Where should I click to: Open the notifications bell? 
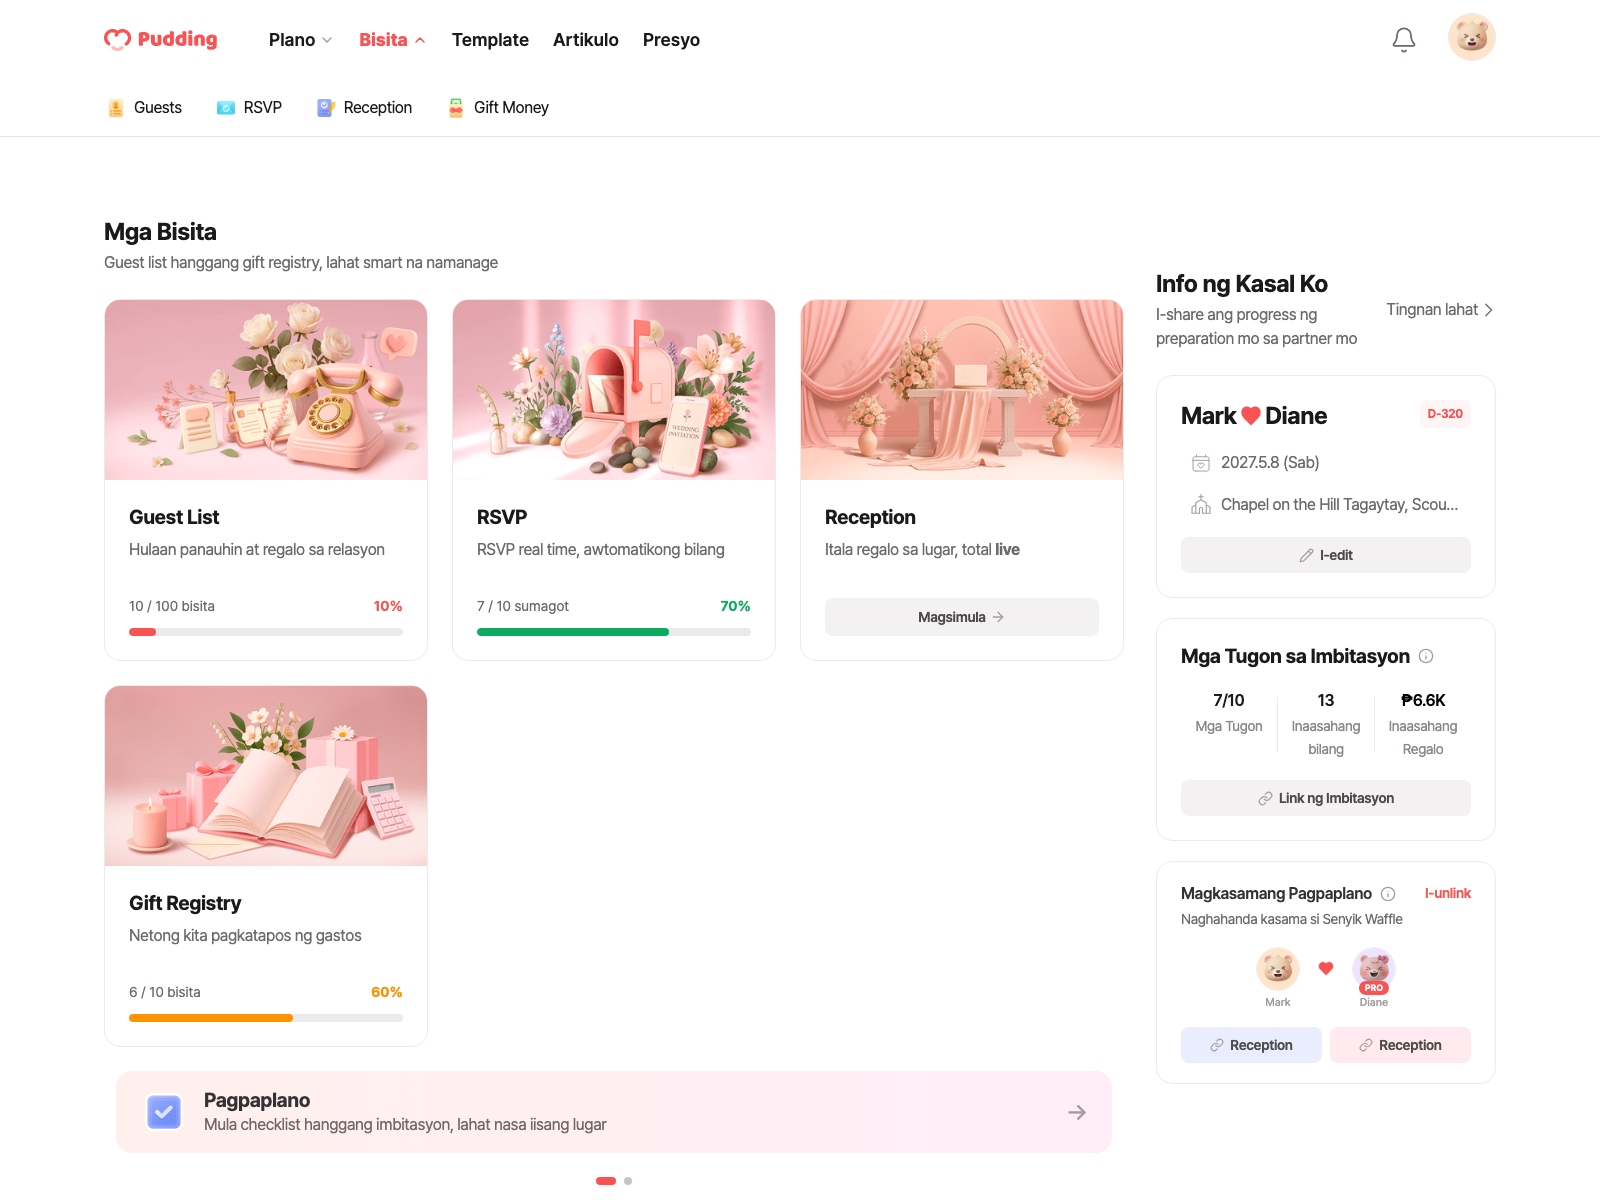pos(1404,39)
